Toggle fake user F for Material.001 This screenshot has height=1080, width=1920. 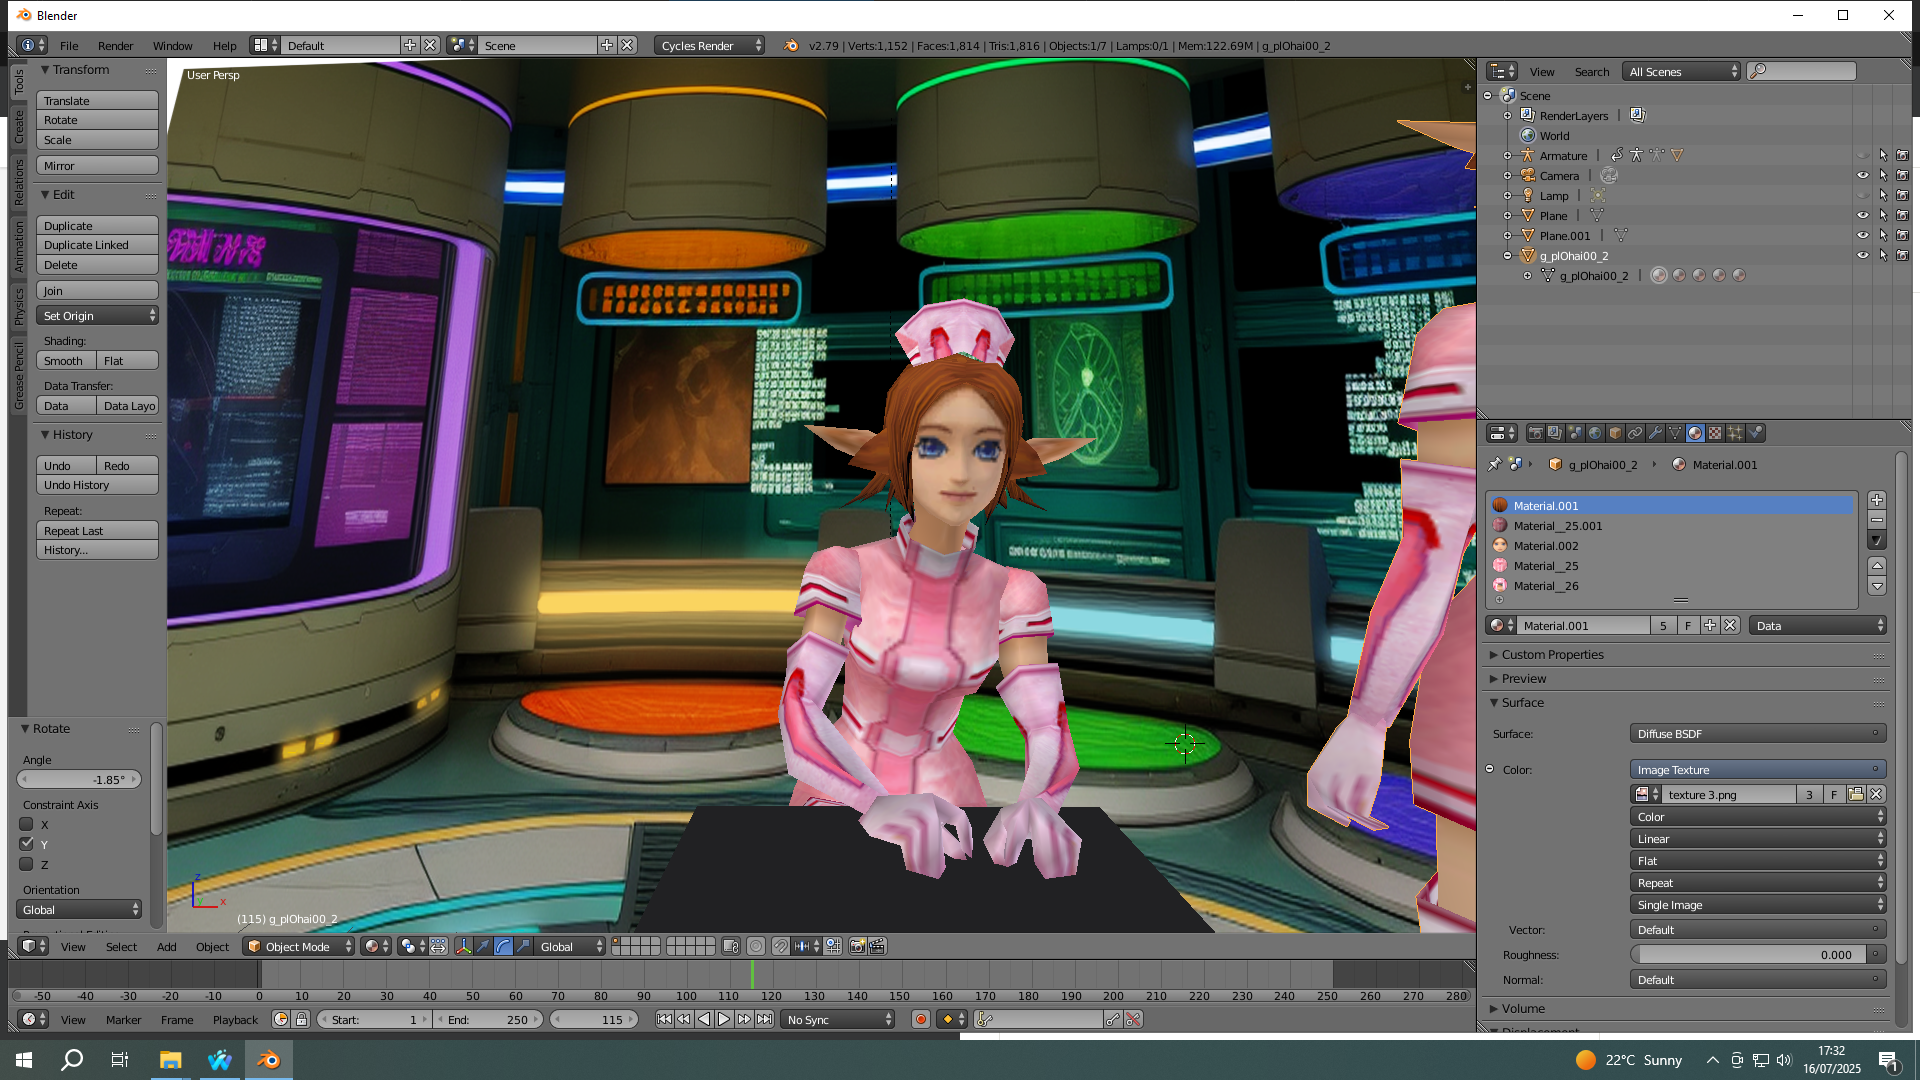point(1688,625)
